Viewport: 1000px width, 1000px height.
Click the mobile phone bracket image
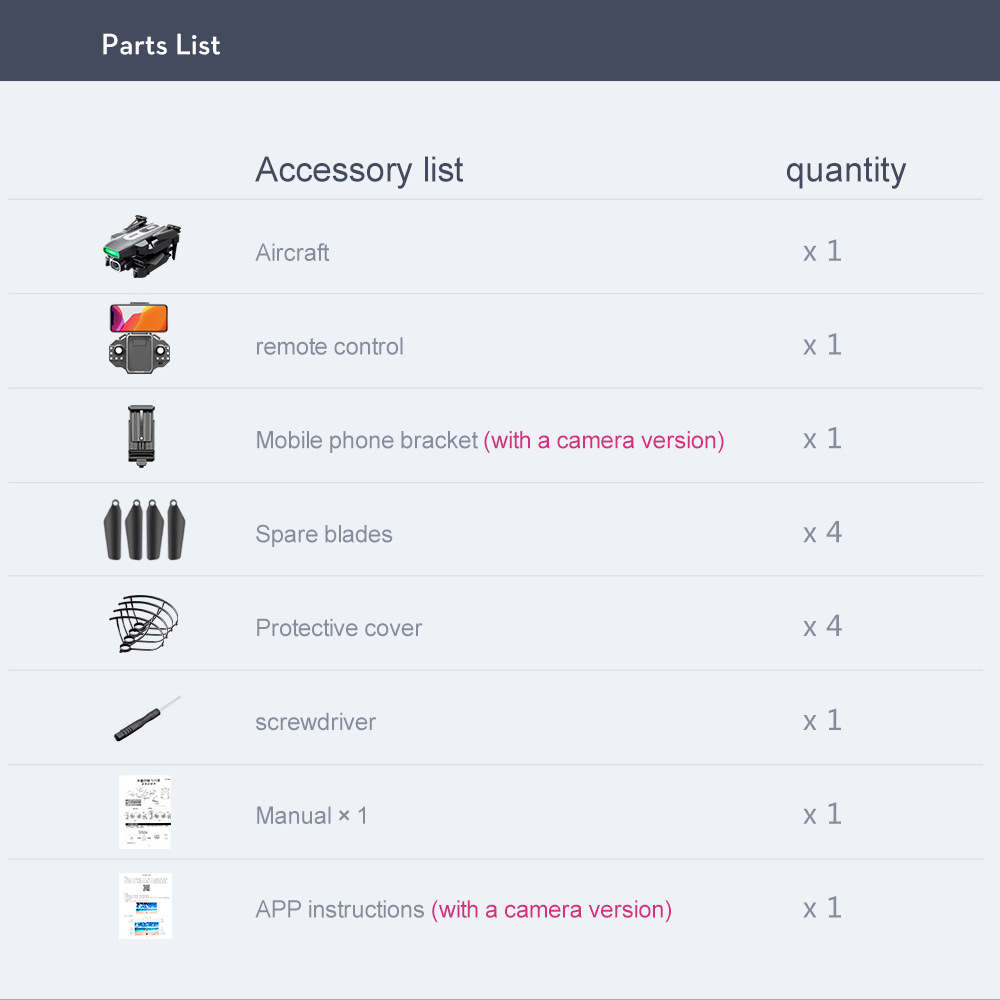pyautogui.click(x=141, y=436)
